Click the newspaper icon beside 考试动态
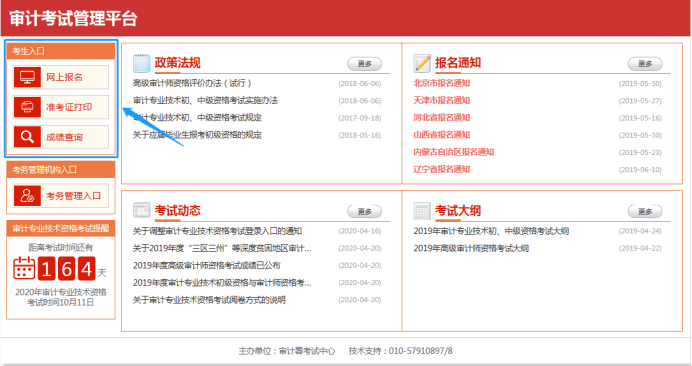 point(142,210)
